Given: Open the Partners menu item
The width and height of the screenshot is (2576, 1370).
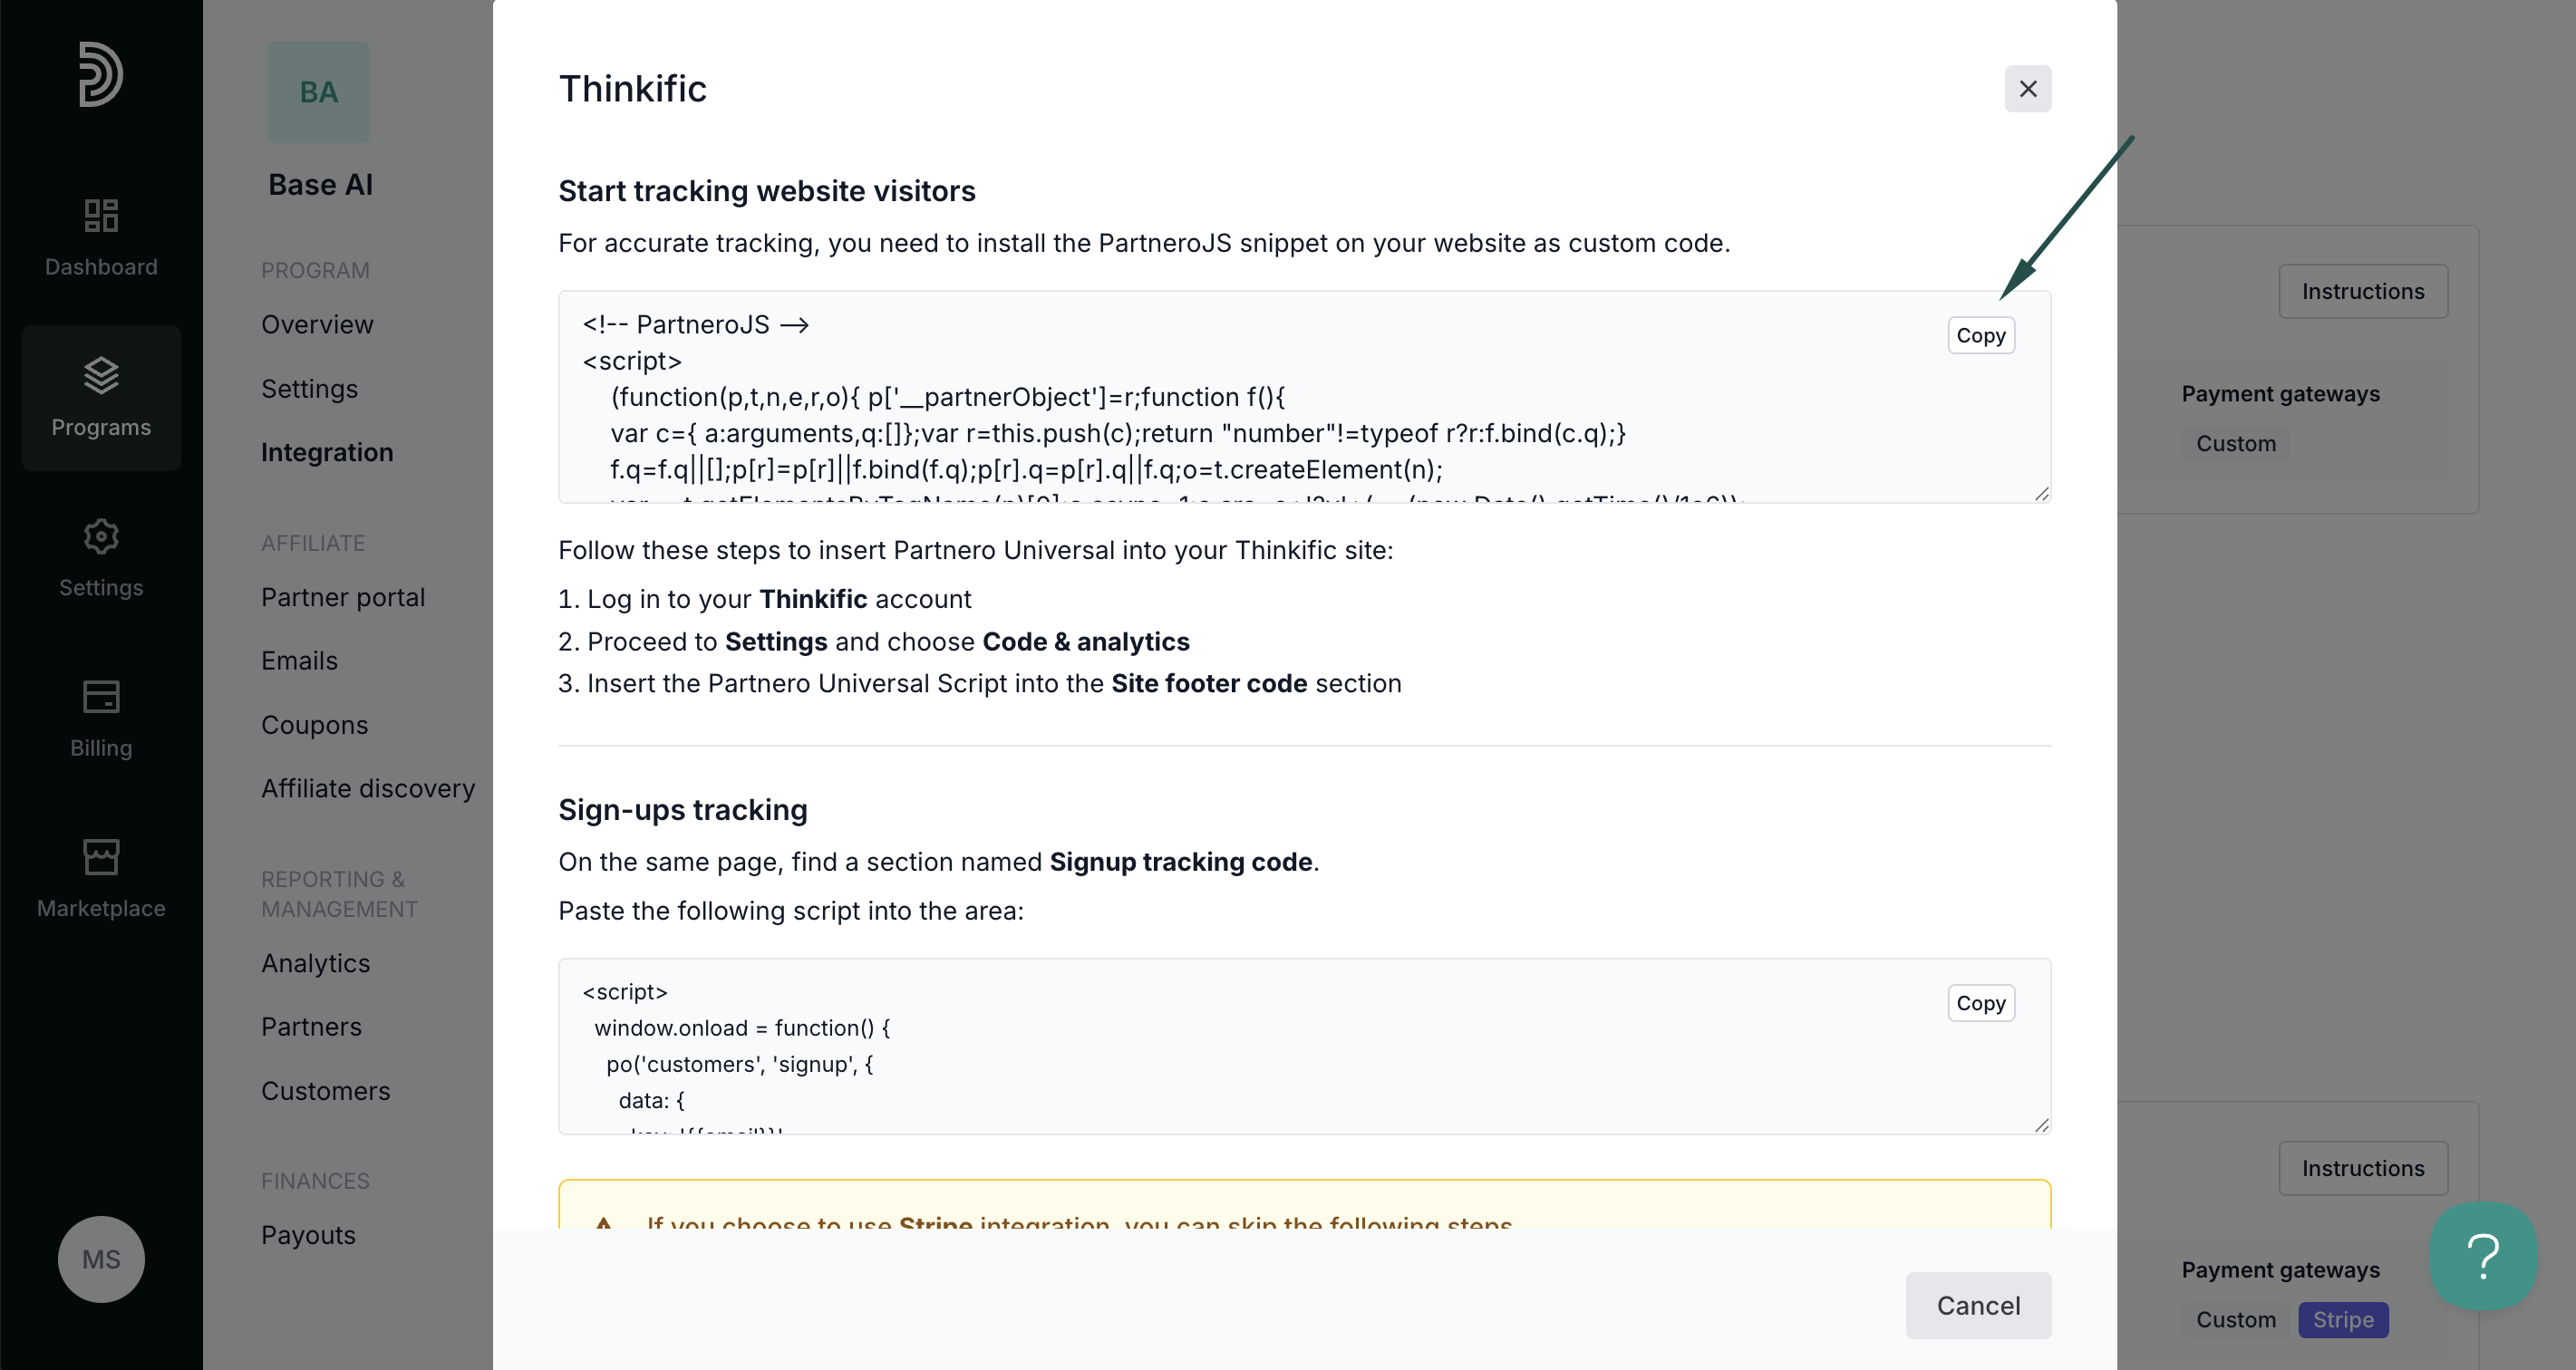Looking at the screenshot, I should (311, 1026).
